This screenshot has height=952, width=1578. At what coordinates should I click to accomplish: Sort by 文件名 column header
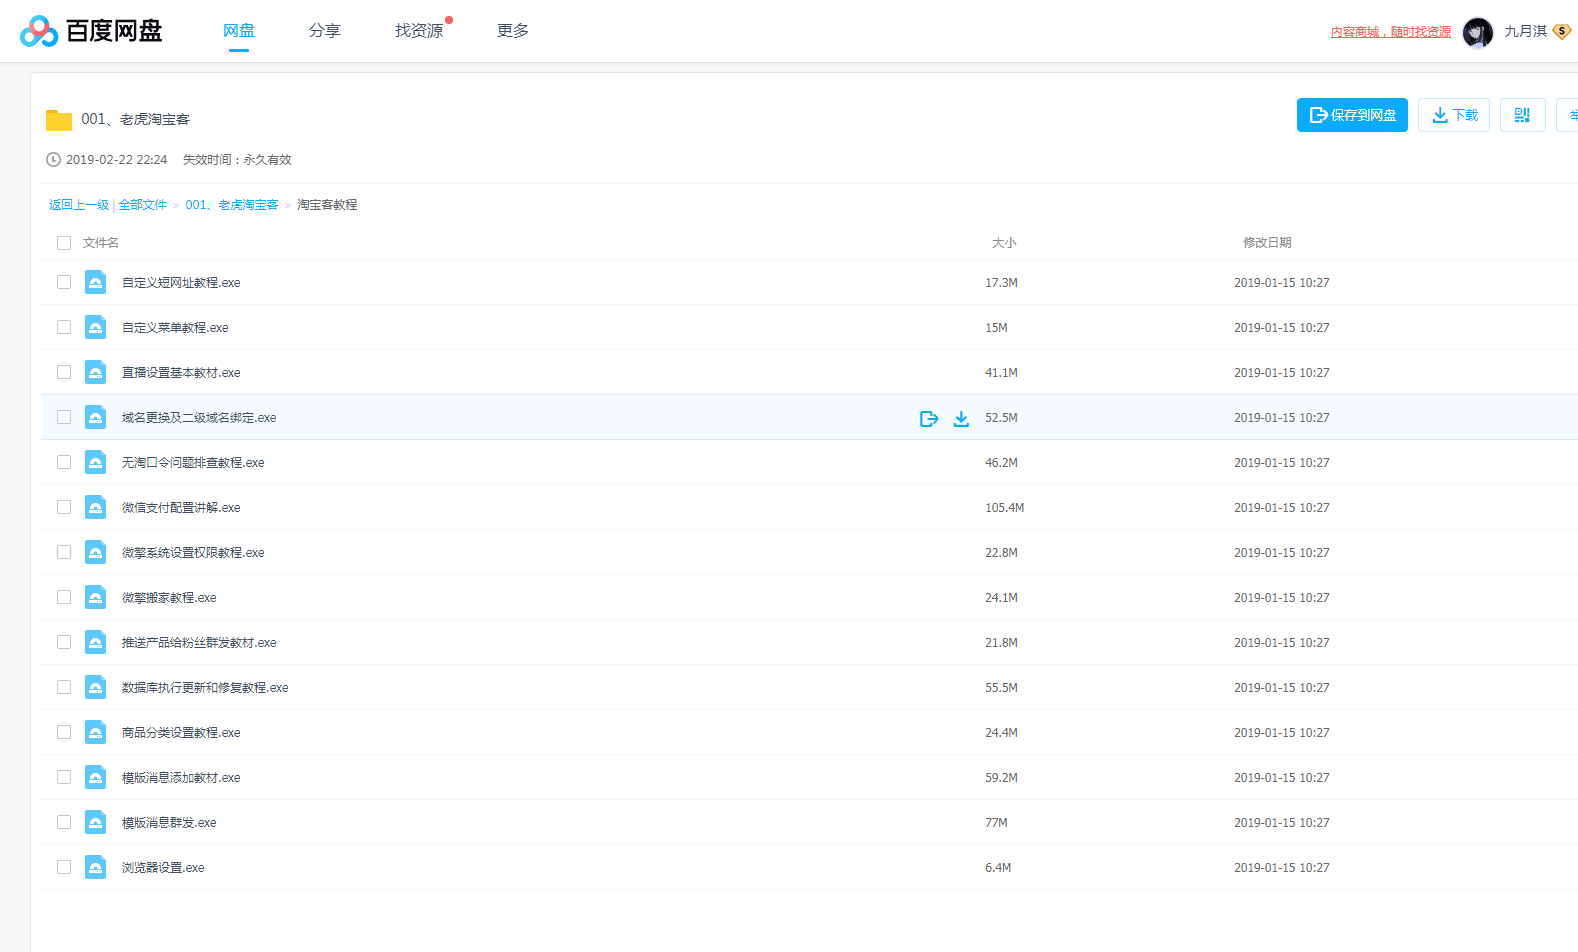pyautogui.click(x=101, y=243)
